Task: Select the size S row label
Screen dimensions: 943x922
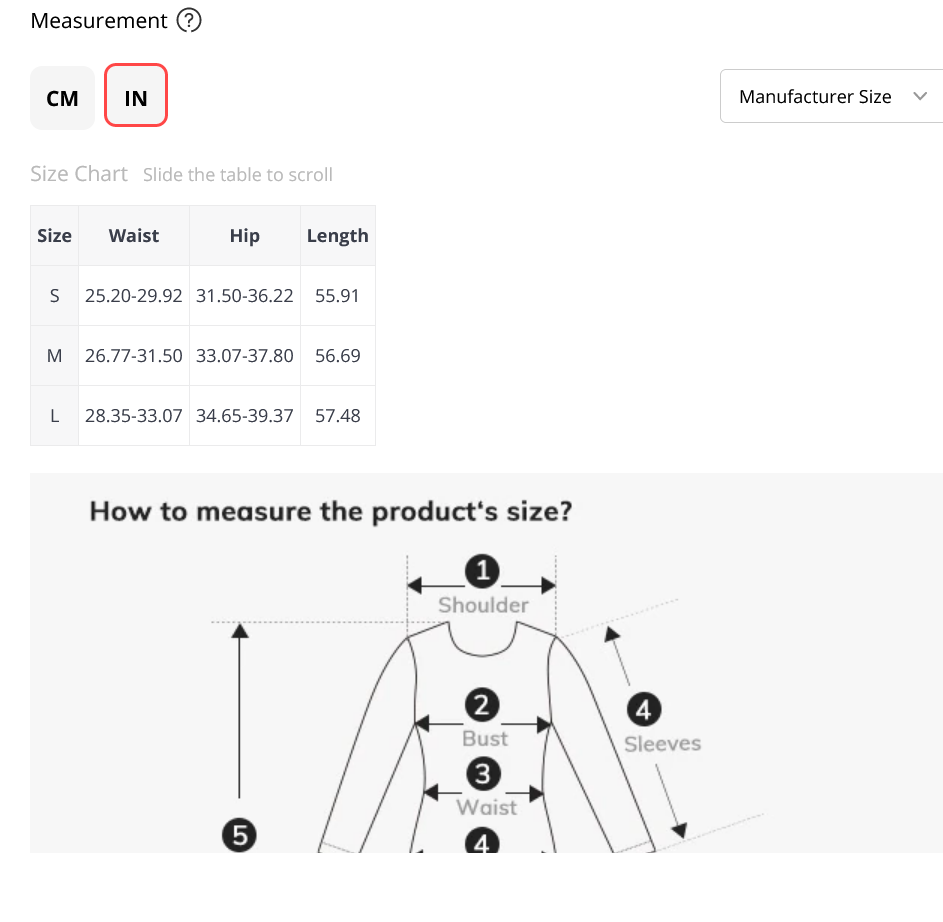Action: coord(54,295)
